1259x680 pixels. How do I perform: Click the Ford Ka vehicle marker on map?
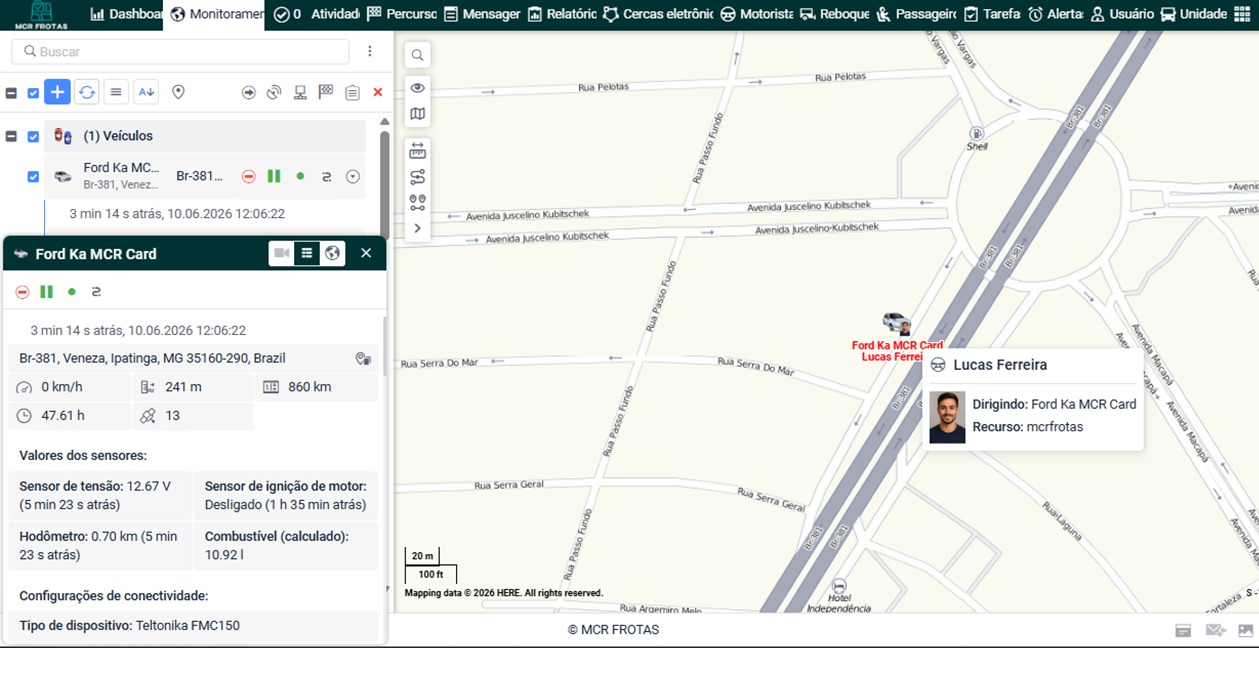point(896,322)
